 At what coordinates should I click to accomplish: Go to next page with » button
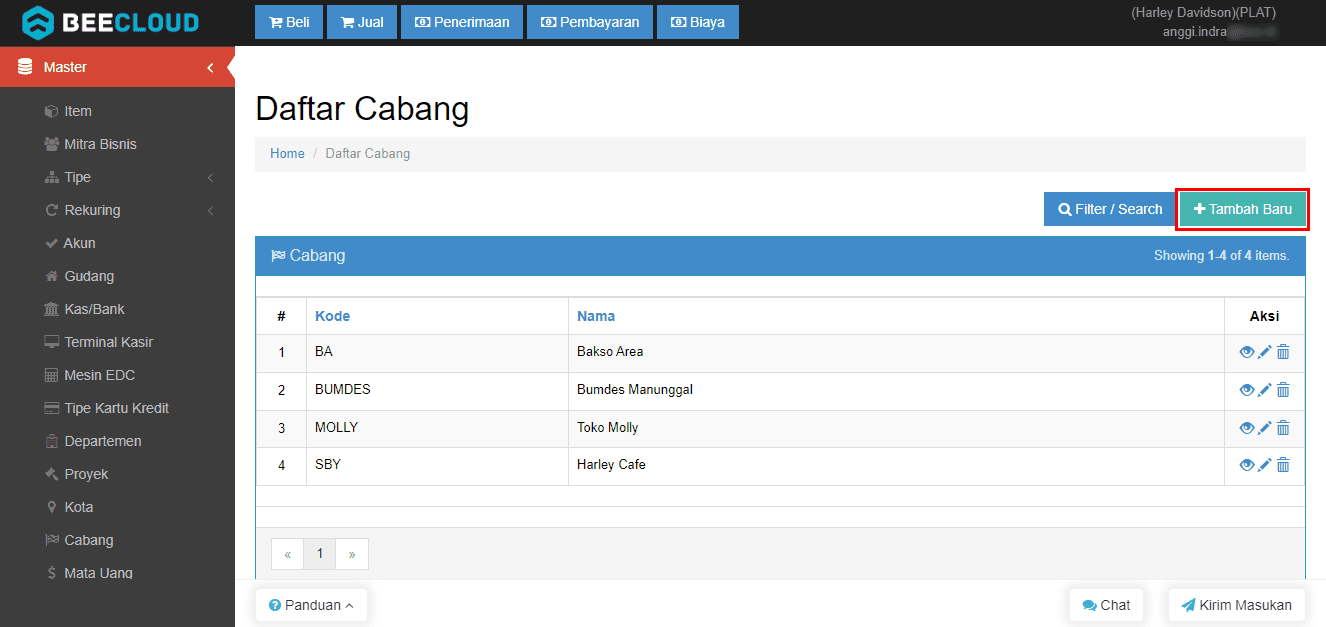click(x=352, y=554)
